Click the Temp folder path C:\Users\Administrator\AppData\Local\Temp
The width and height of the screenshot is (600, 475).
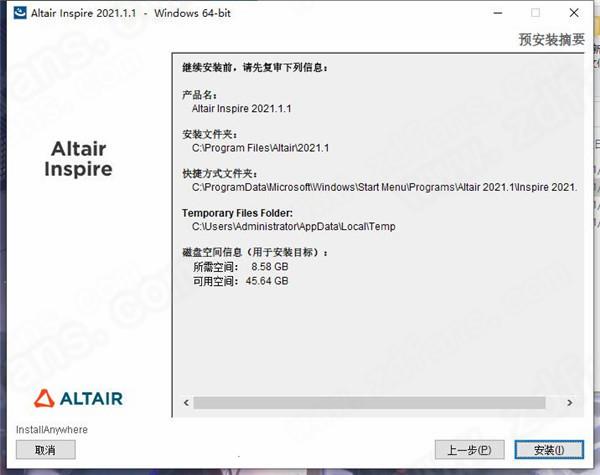[293, 227]
